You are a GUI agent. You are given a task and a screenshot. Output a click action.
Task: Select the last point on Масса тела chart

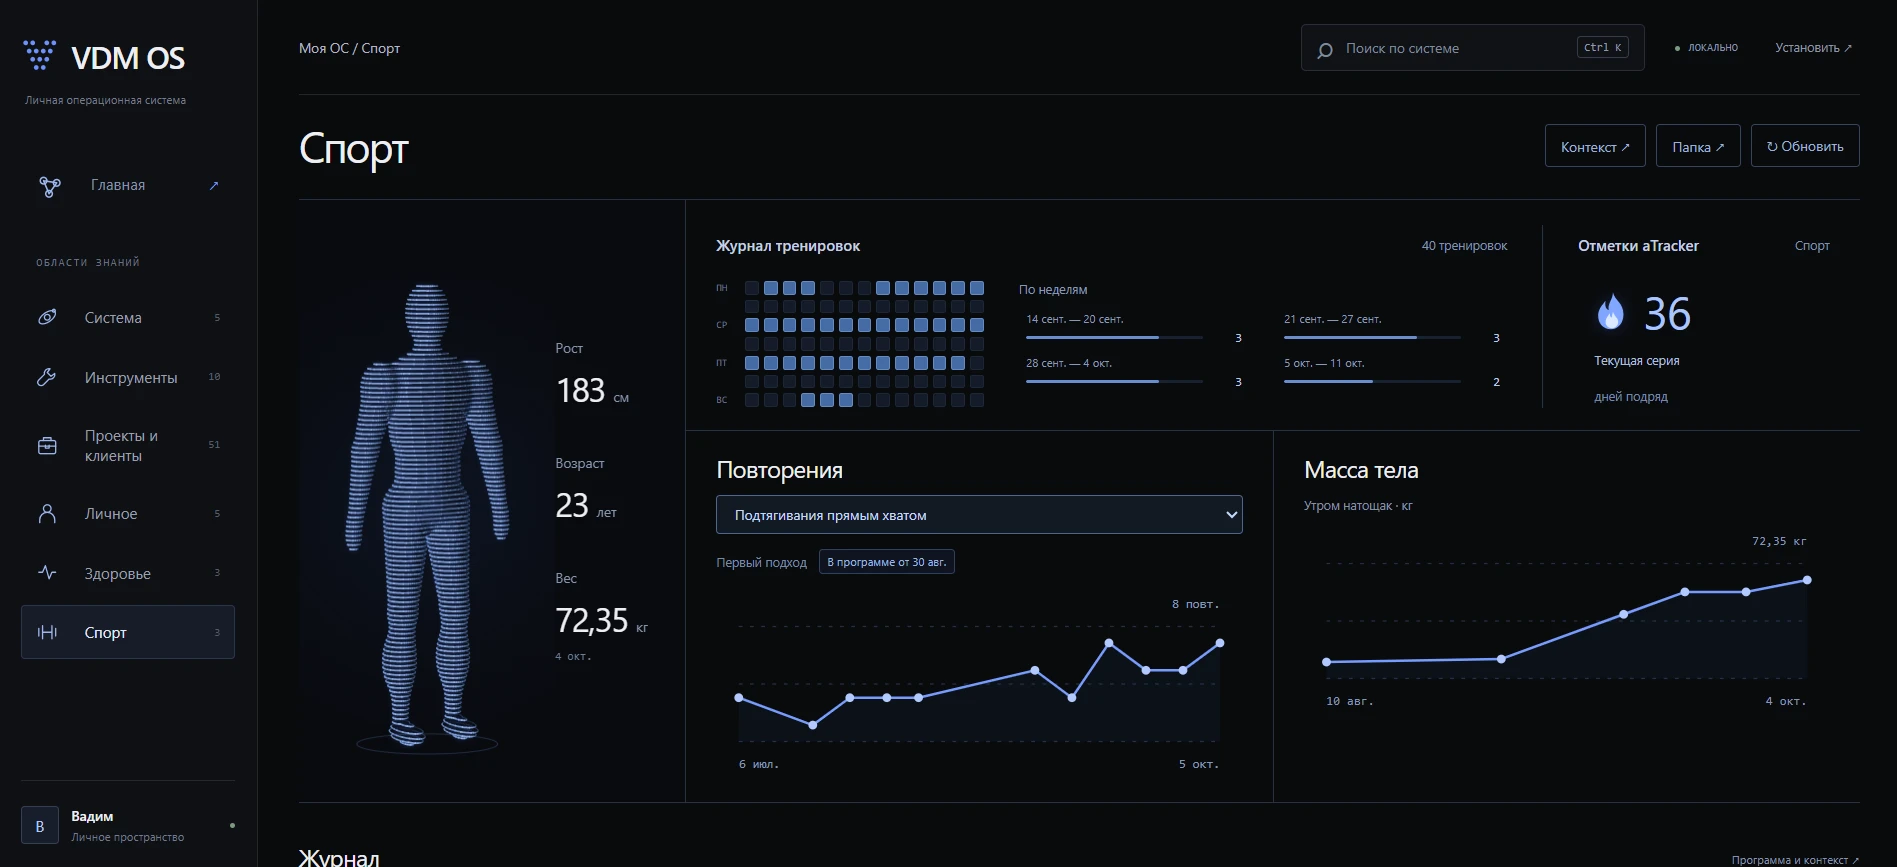point(1806,580)
